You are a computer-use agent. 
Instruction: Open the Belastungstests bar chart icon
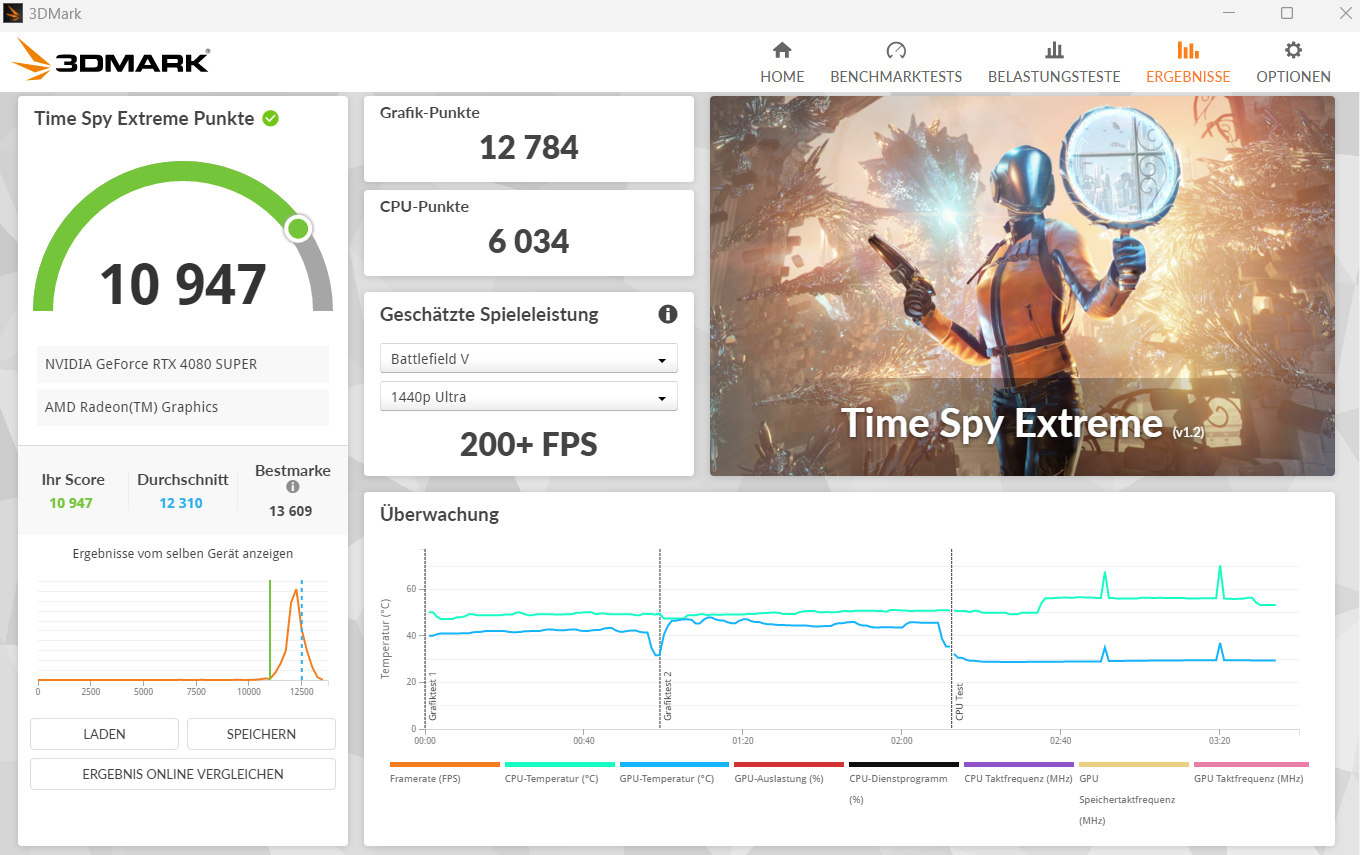pos(1054,50)
